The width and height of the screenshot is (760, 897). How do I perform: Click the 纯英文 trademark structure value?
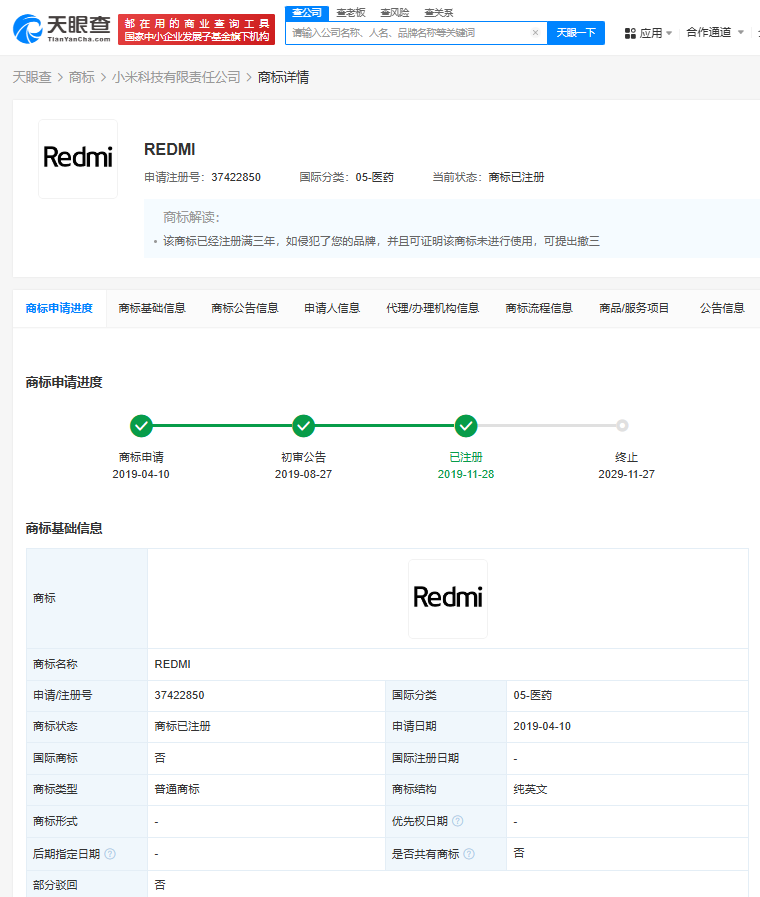pos(530,789)
